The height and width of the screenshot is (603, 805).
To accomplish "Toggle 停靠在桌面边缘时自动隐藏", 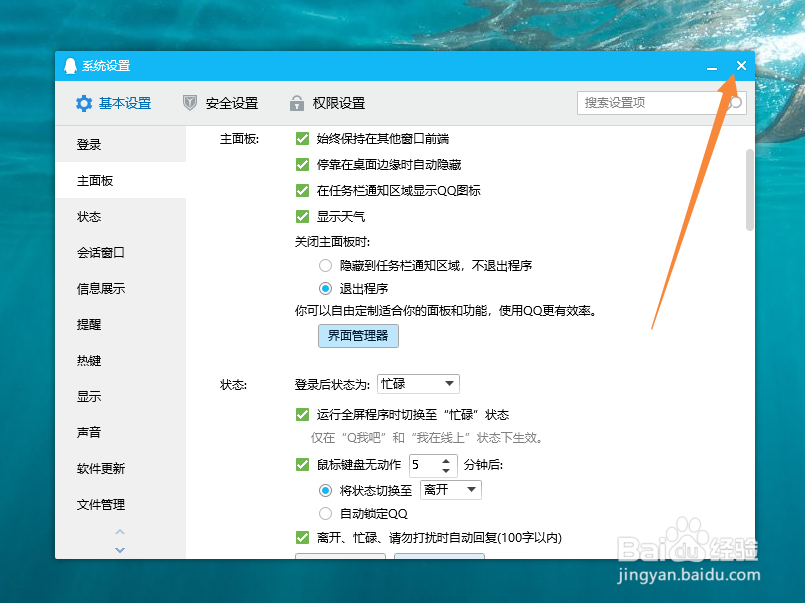I will [x=302, y=165].
